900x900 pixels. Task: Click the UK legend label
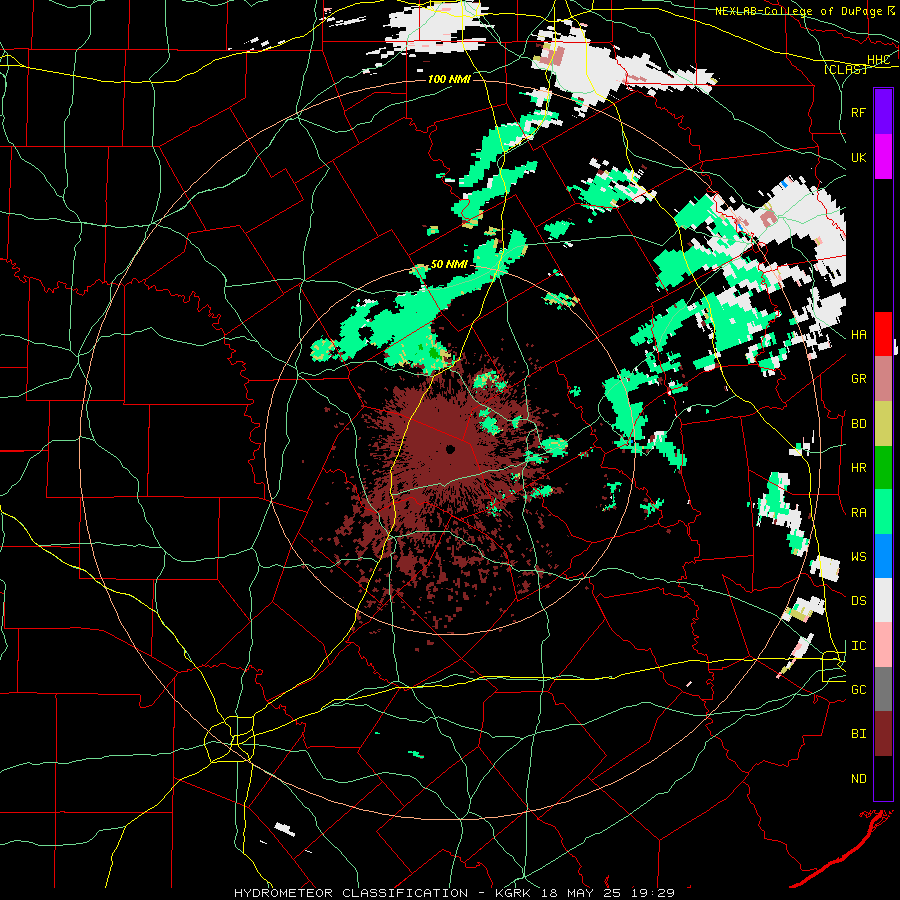click(x=858, y=157)
